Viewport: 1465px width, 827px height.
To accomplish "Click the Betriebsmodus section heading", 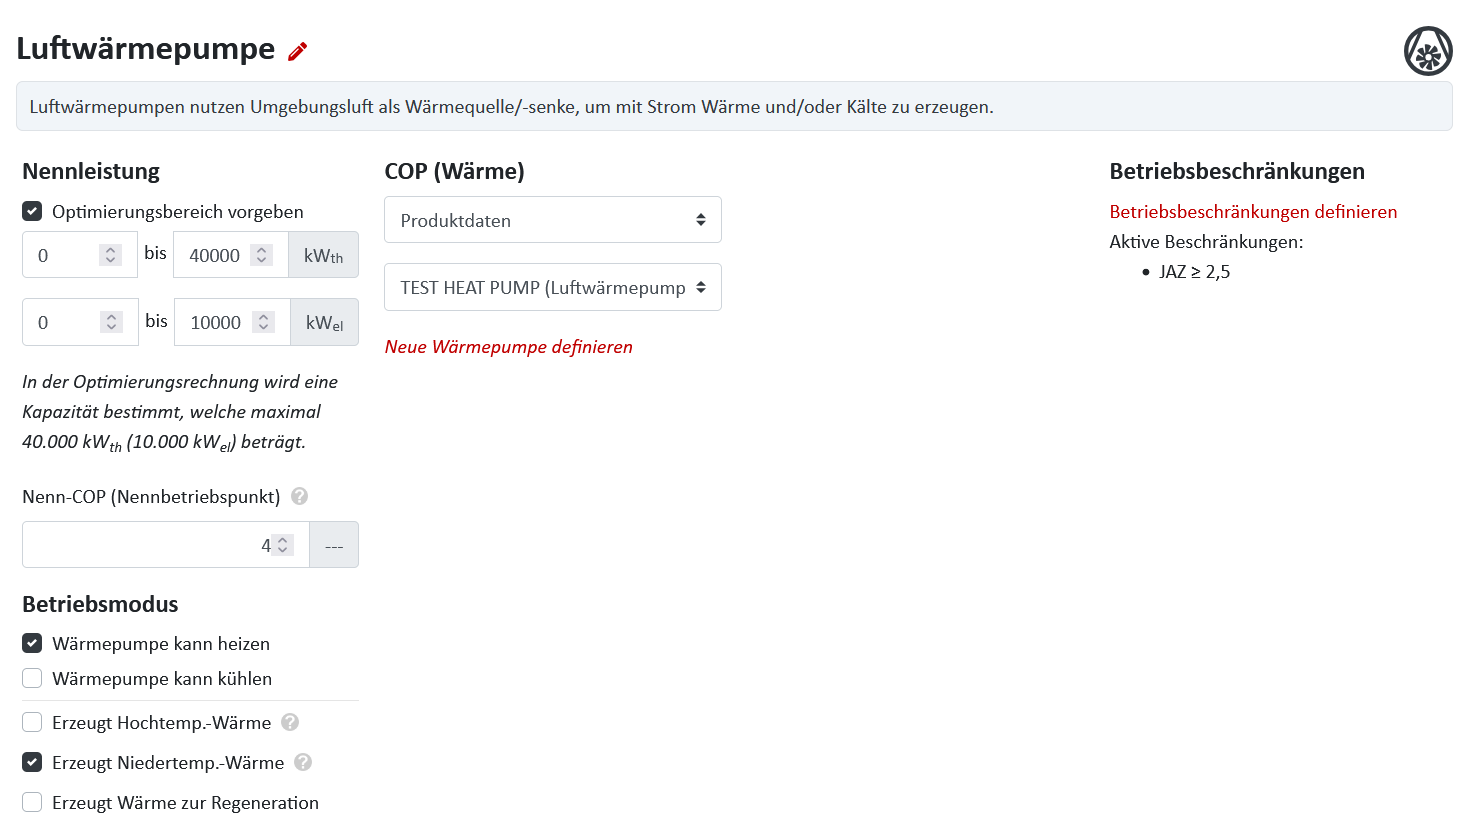I will (x=100, y=604).
